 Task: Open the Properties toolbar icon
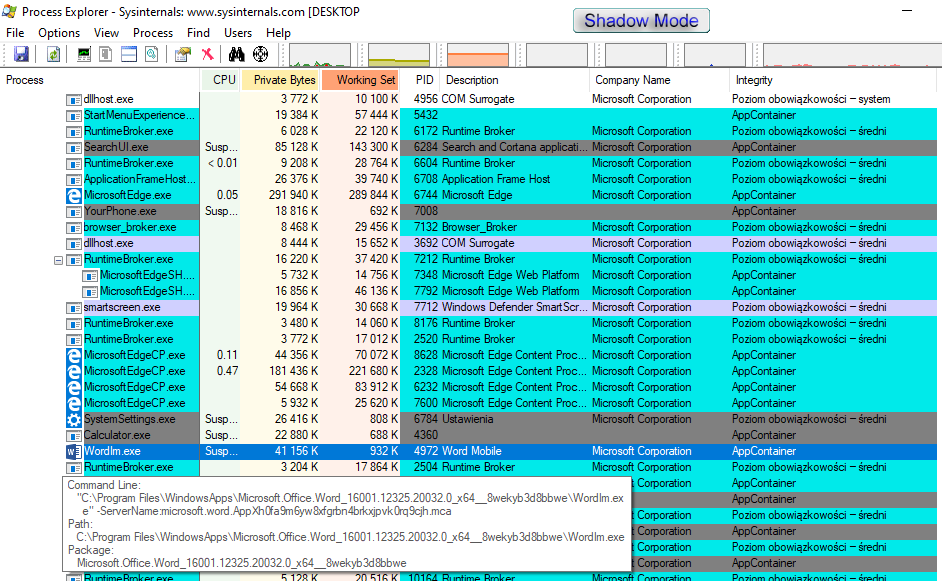pos(183,54)
